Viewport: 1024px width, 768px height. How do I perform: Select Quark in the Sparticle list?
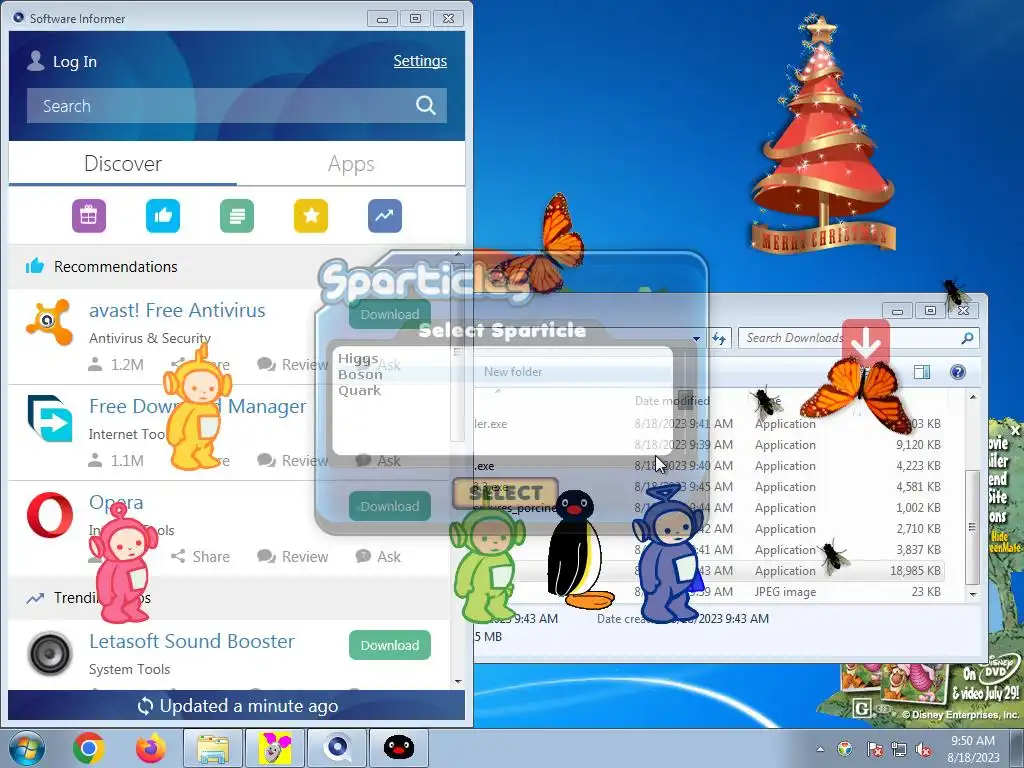pyautogui.click(x=359, y=391)
